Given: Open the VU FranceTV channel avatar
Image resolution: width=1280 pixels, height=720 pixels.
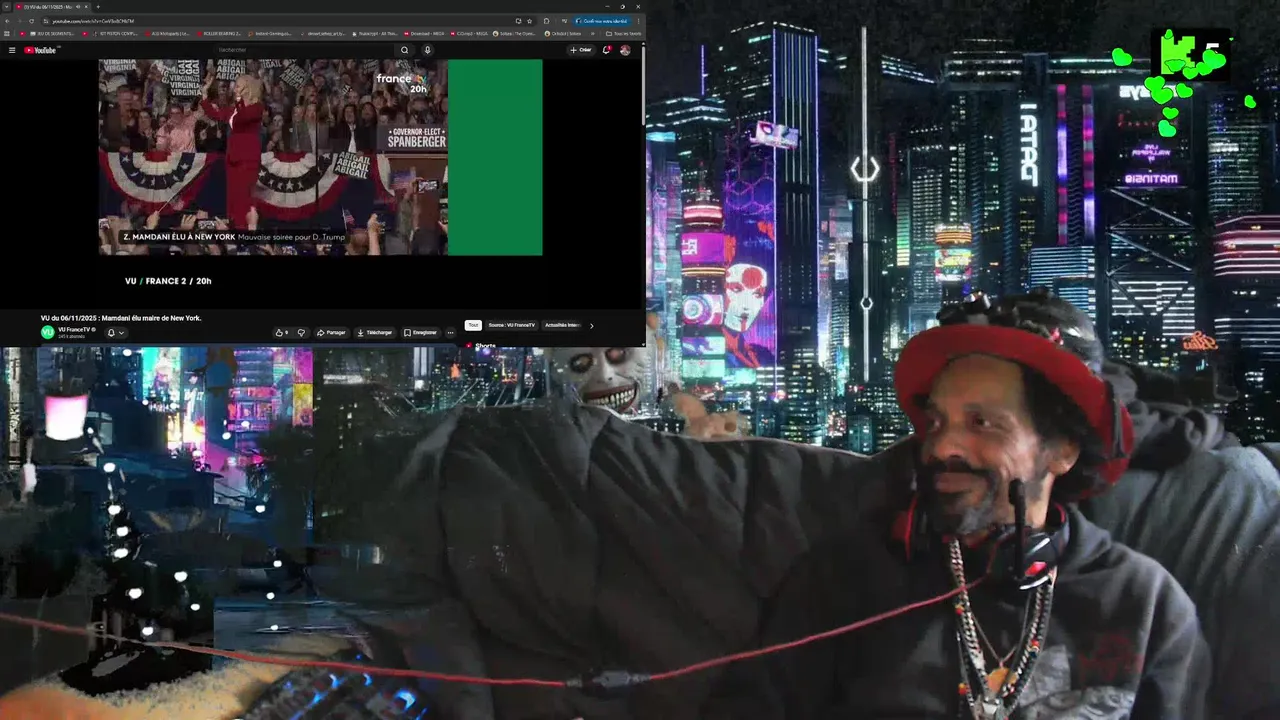Looking at the screenshot, I should pyautogui.click(x=47, y=332).
